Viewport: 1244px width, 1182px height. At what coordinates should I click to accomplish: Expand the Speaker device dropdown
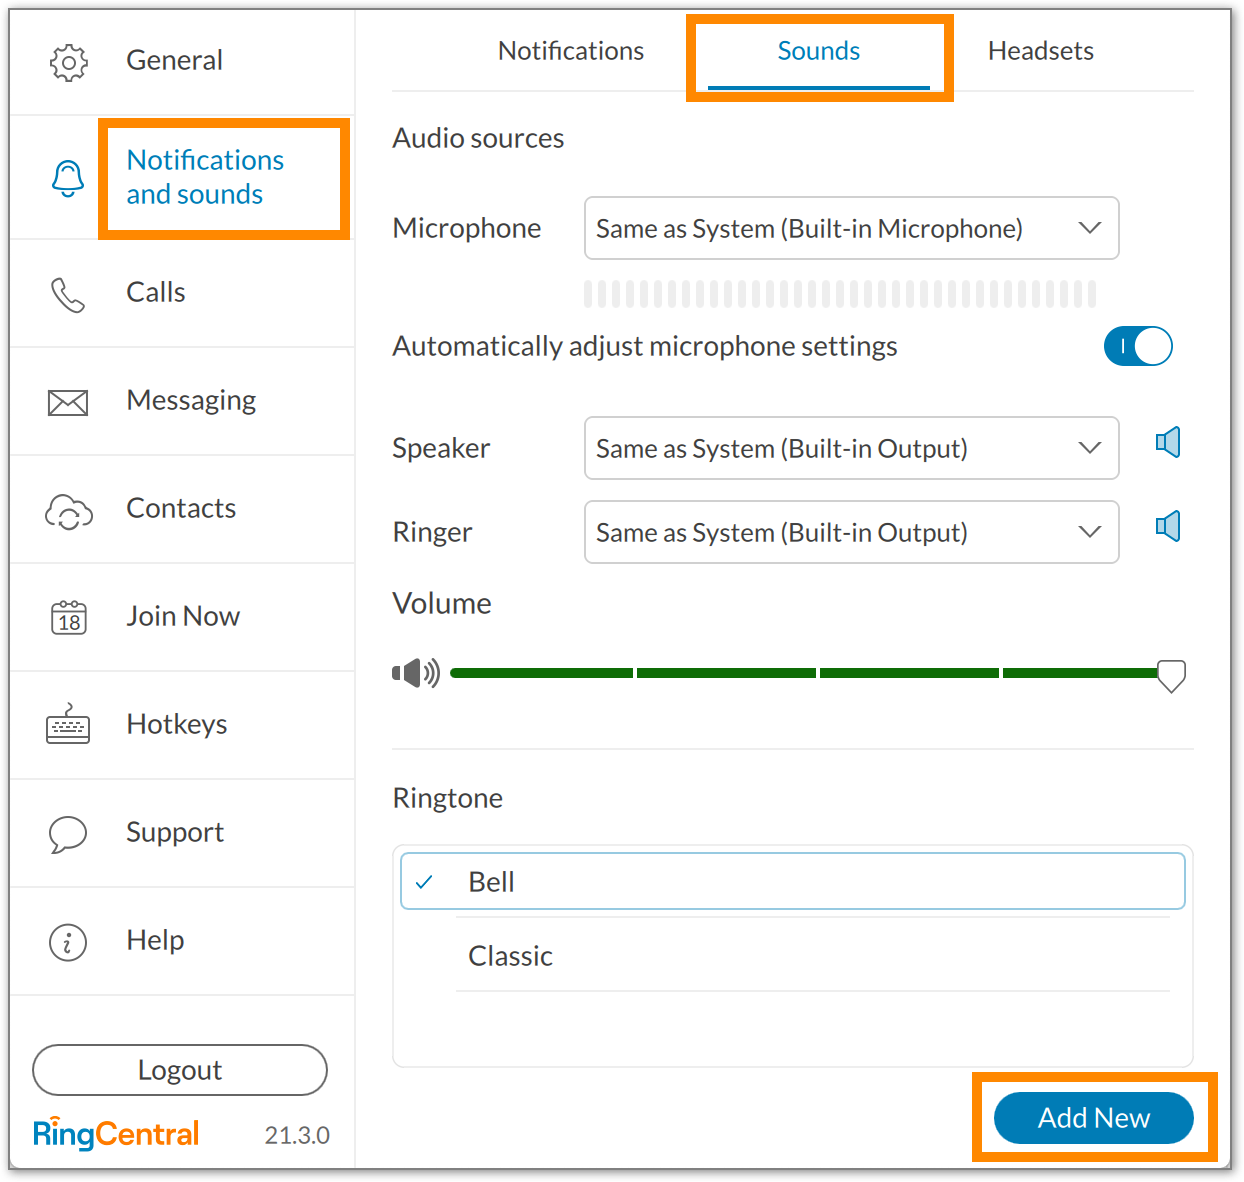click(x=851, y=448)
